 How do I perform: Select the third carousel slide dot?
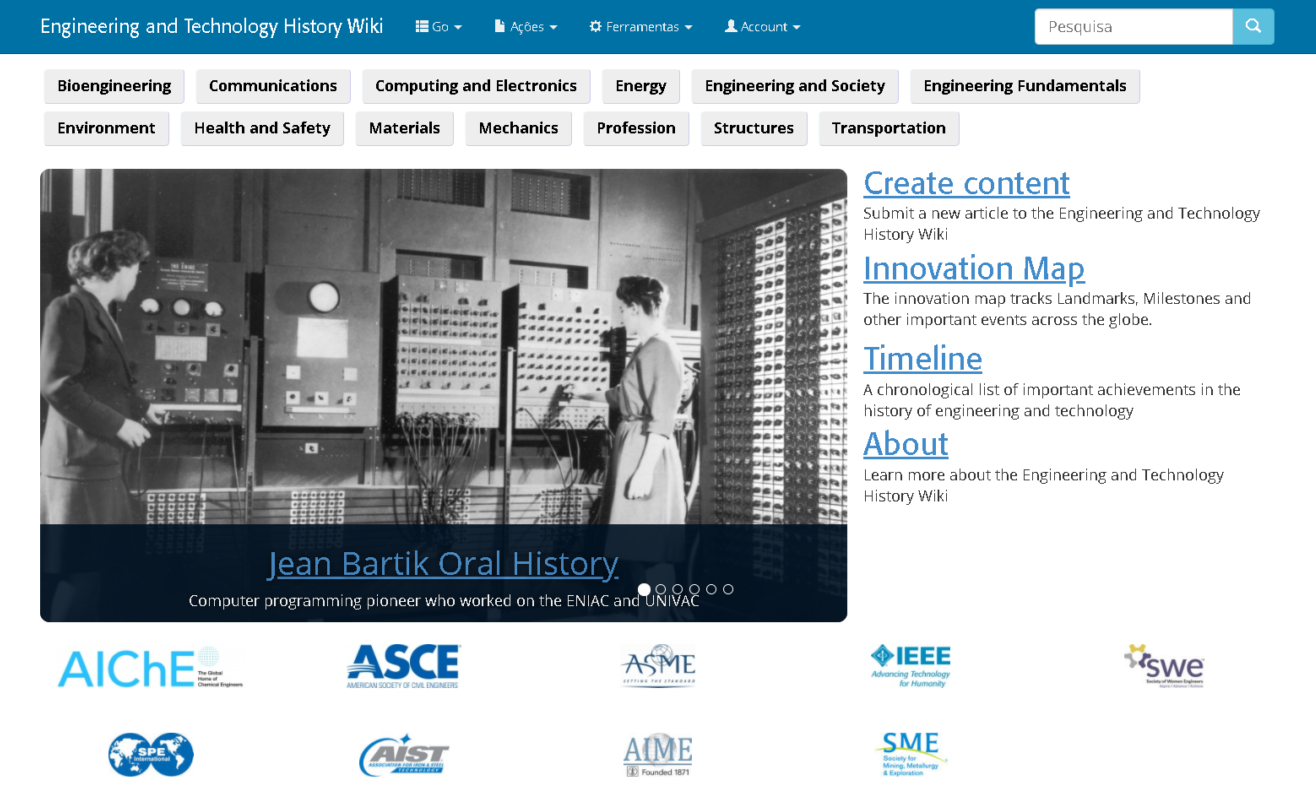pos(678,589)
